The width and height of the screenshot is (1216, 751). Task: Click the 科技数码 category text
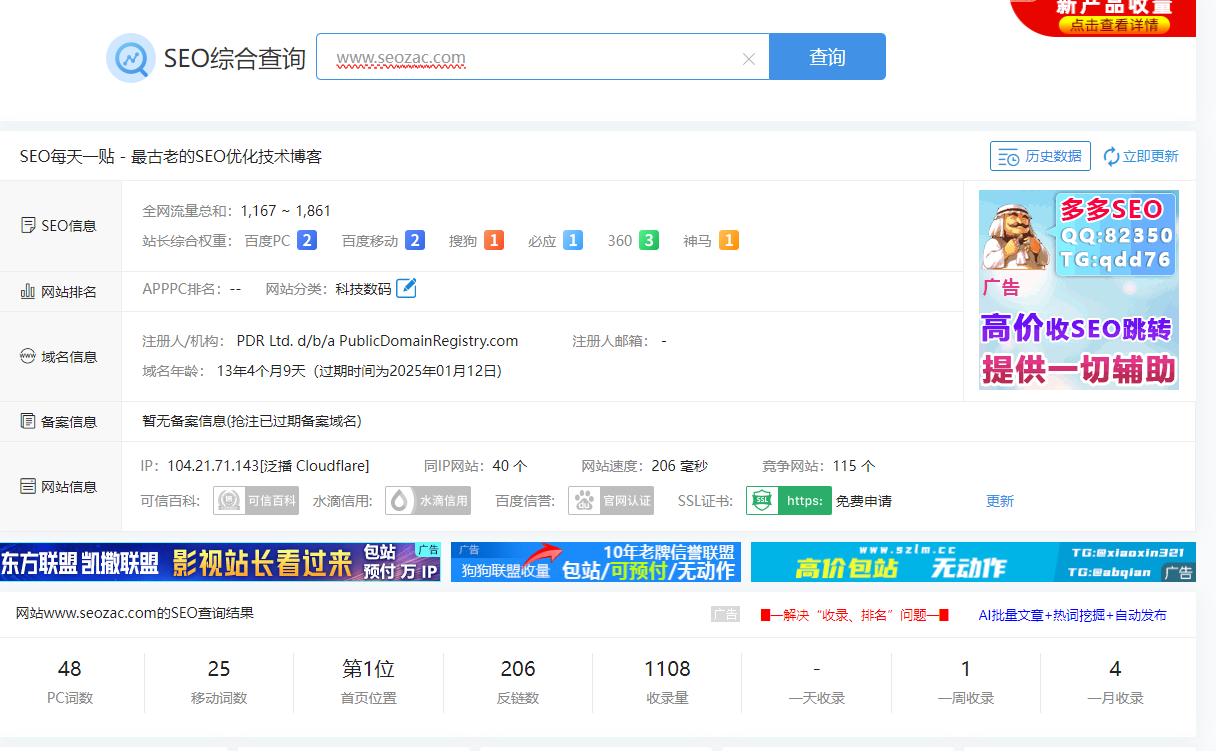363,289
